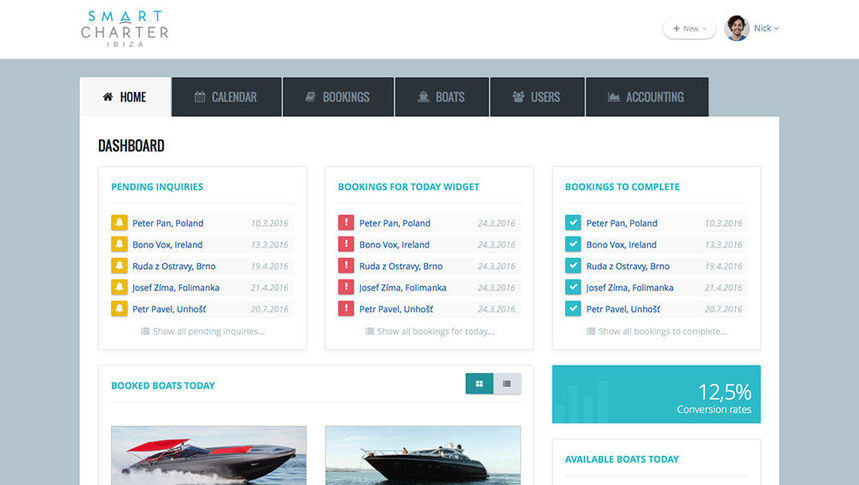Switch booked boats to grid view
The height and width of the screenshot is (485, 859).
tap(480, 384)
